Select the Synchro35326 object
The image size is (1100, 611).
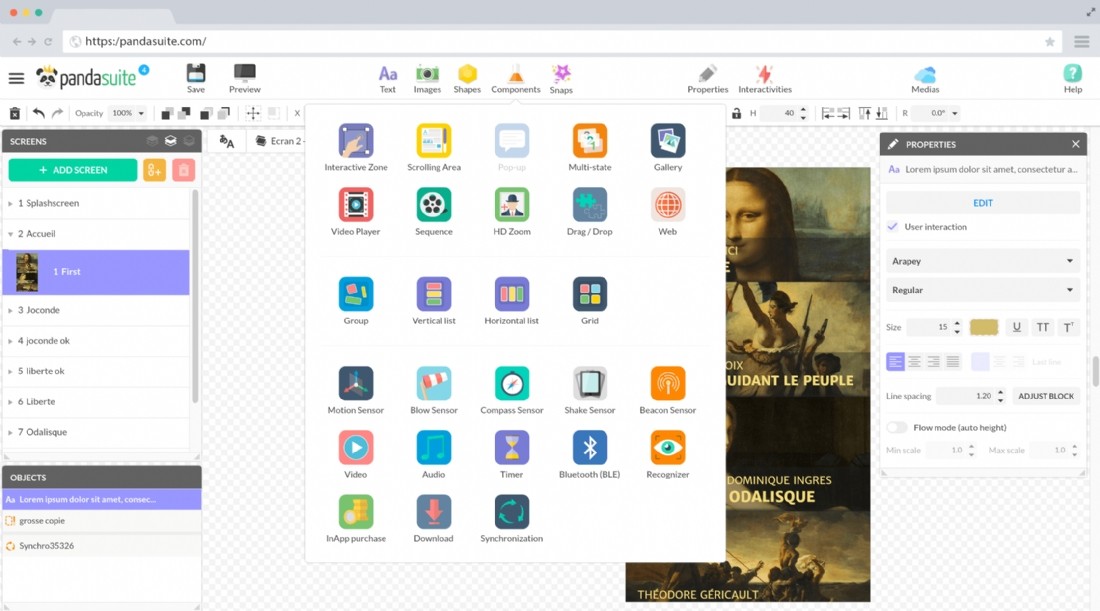click(102, 546)
